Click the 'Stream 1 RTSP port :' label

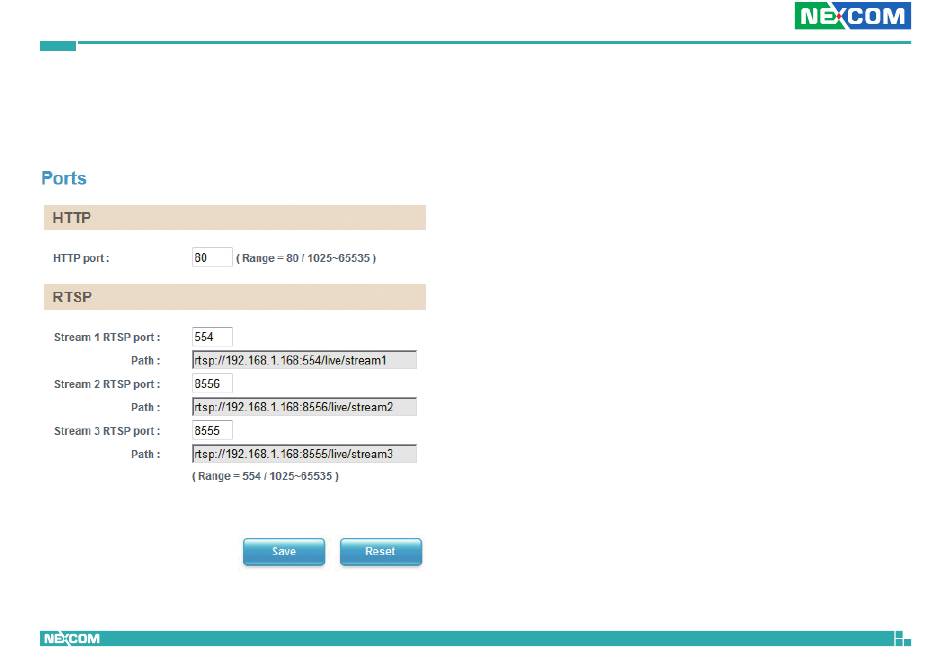107,337
